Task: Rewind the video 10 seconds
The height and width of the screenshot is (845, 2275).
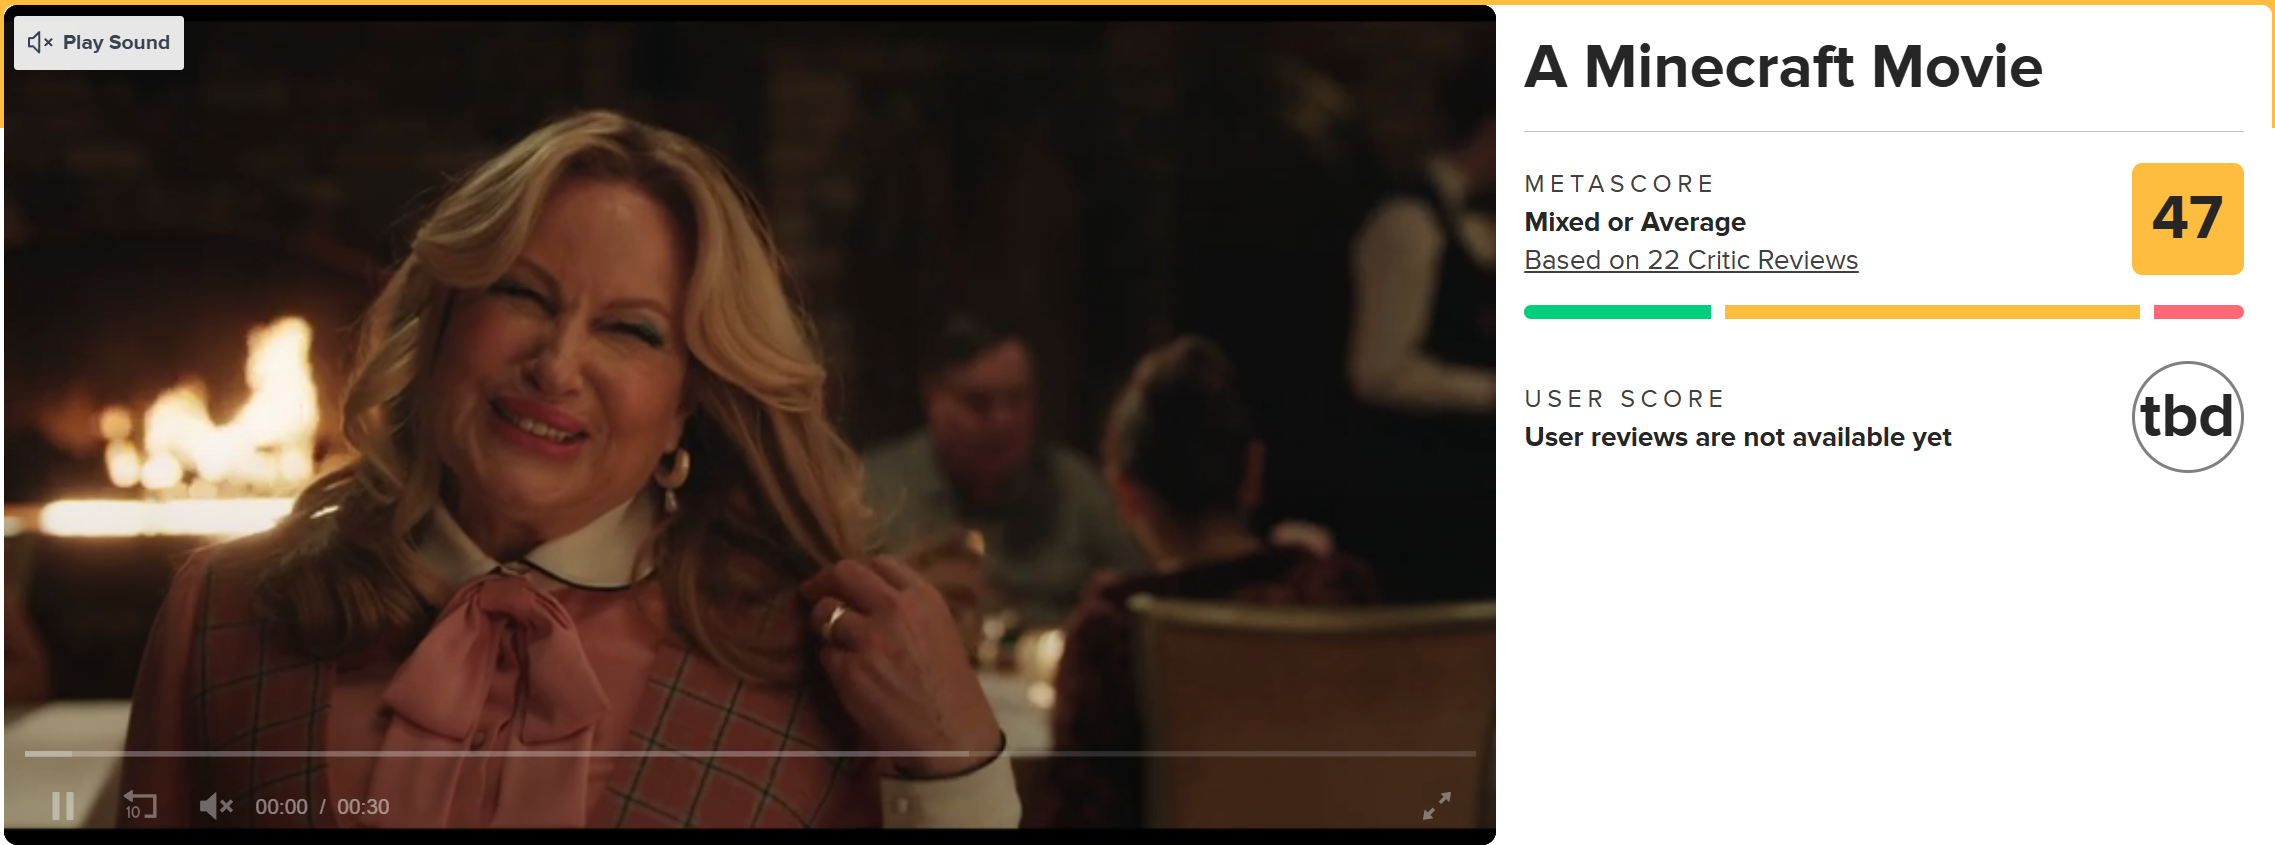Action: 140,805
